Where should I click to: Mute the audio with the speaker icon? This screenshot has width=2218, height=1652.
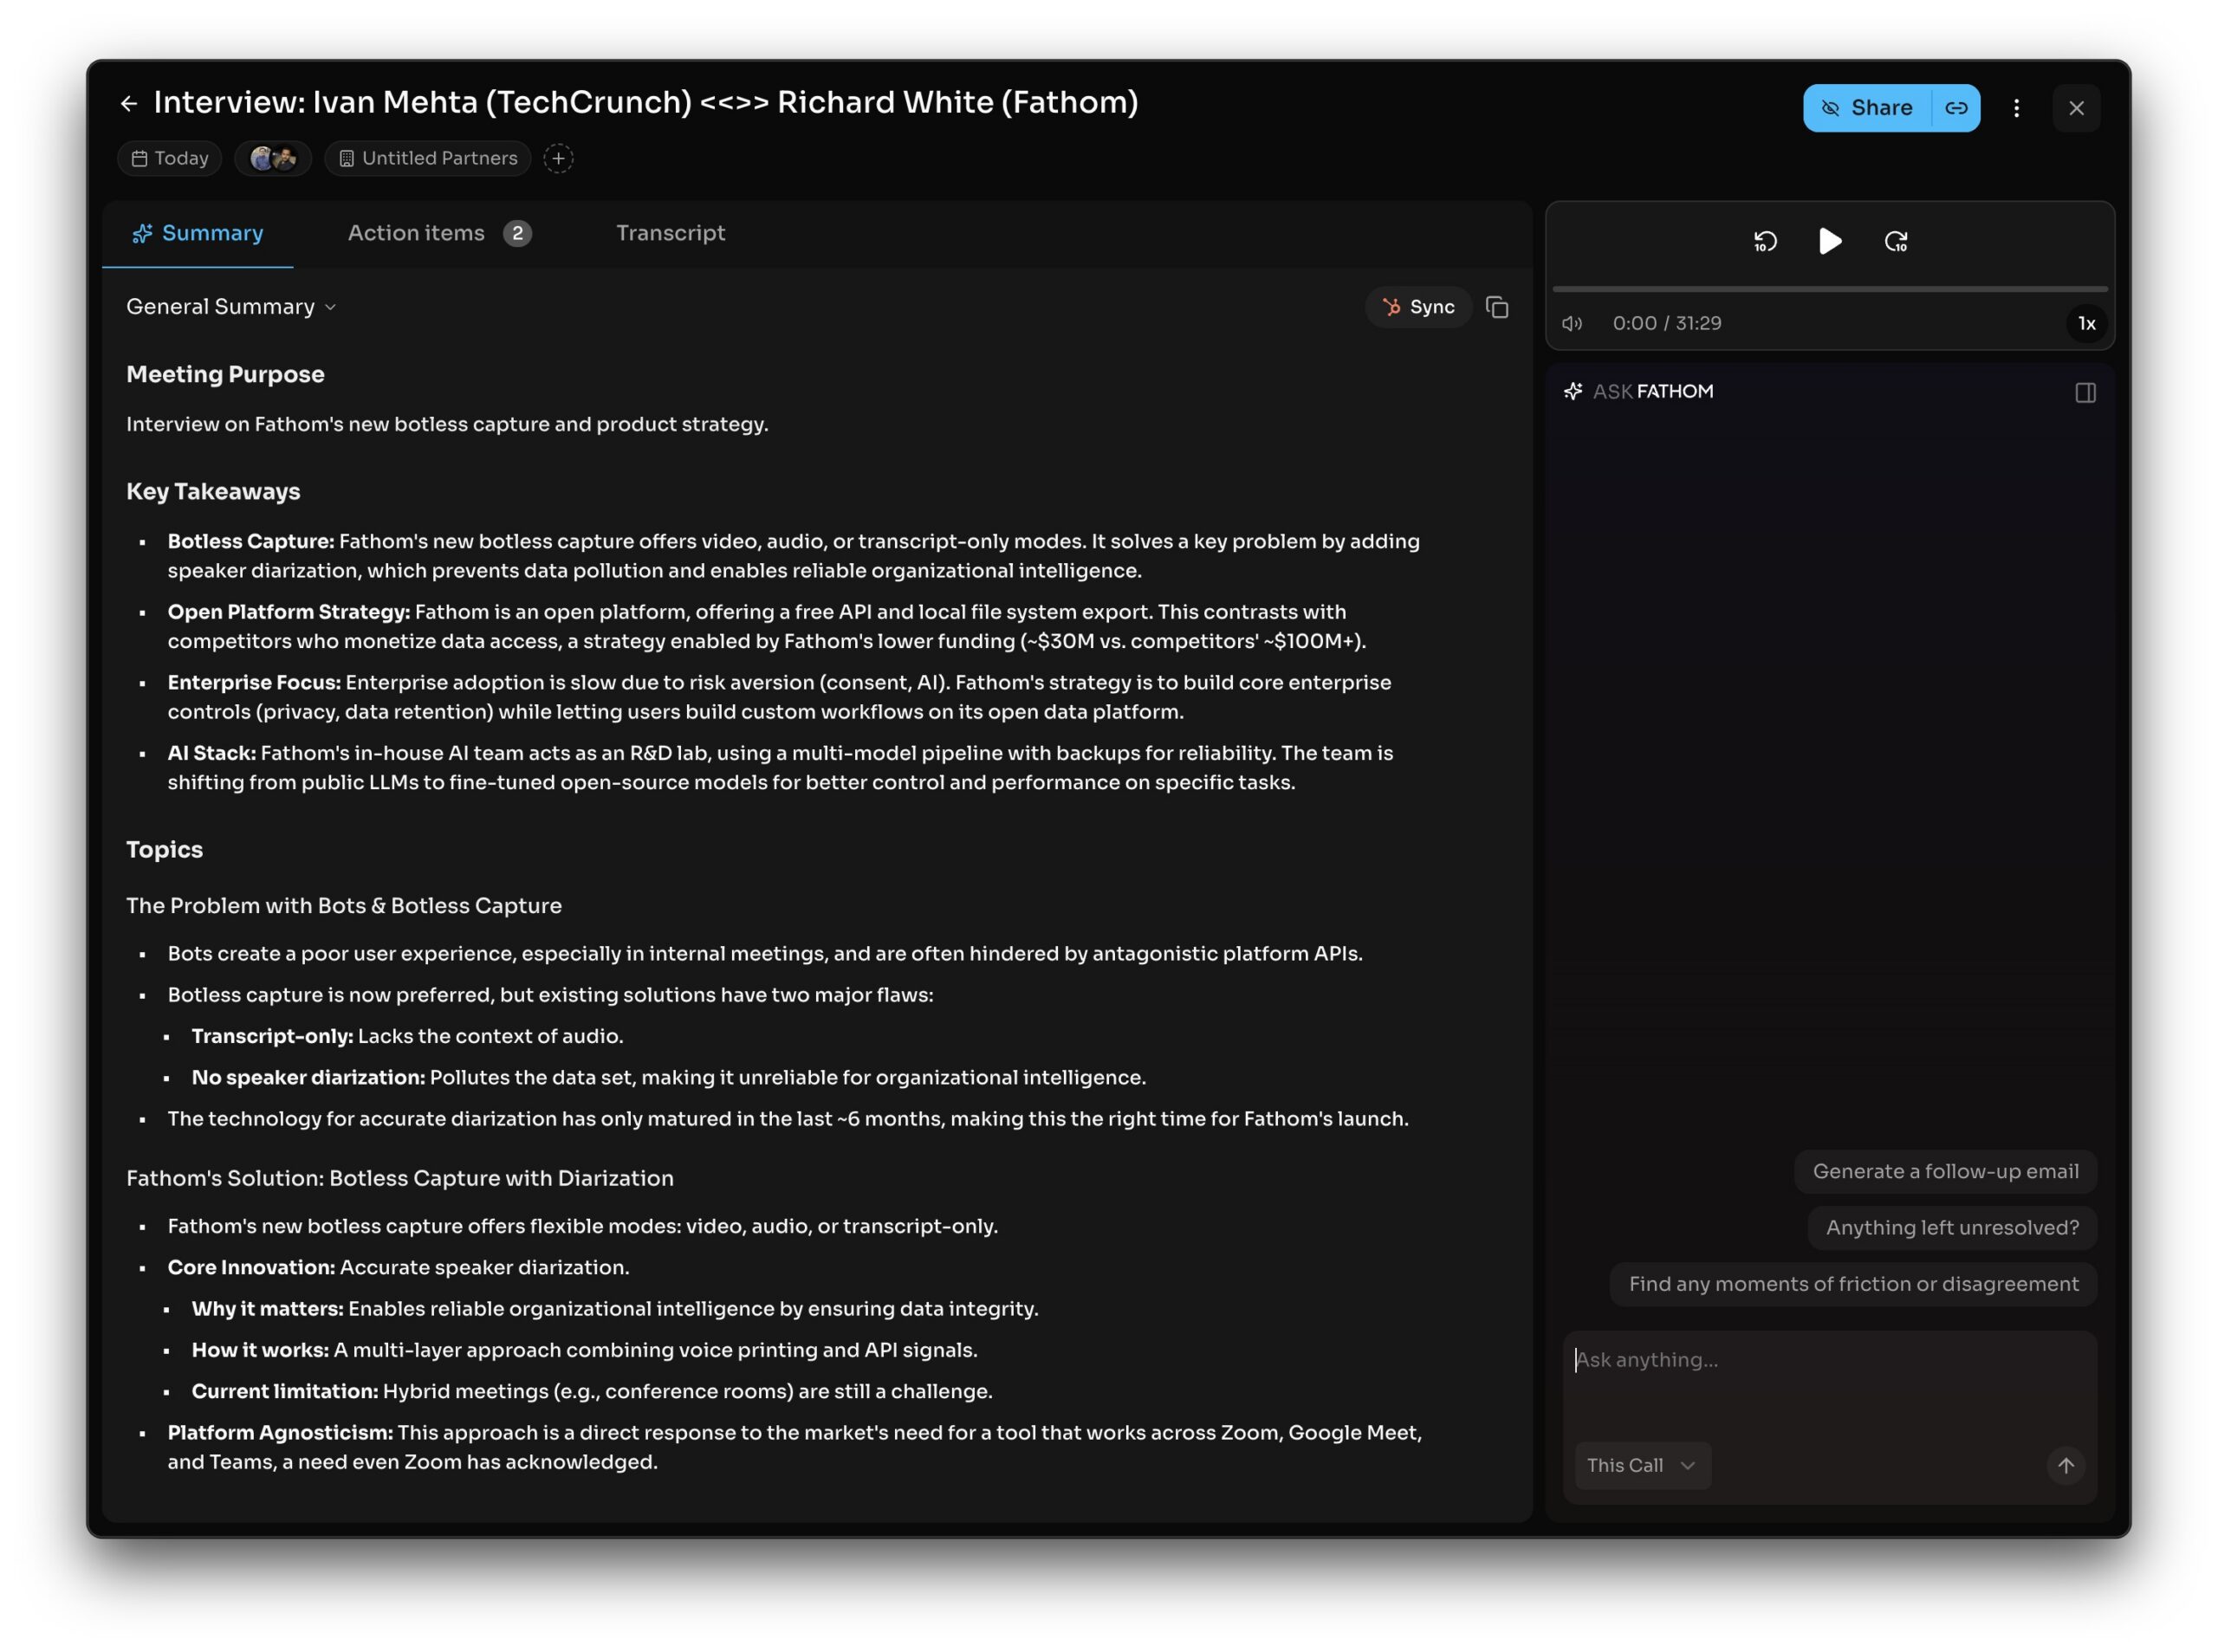pos(1572,323)
